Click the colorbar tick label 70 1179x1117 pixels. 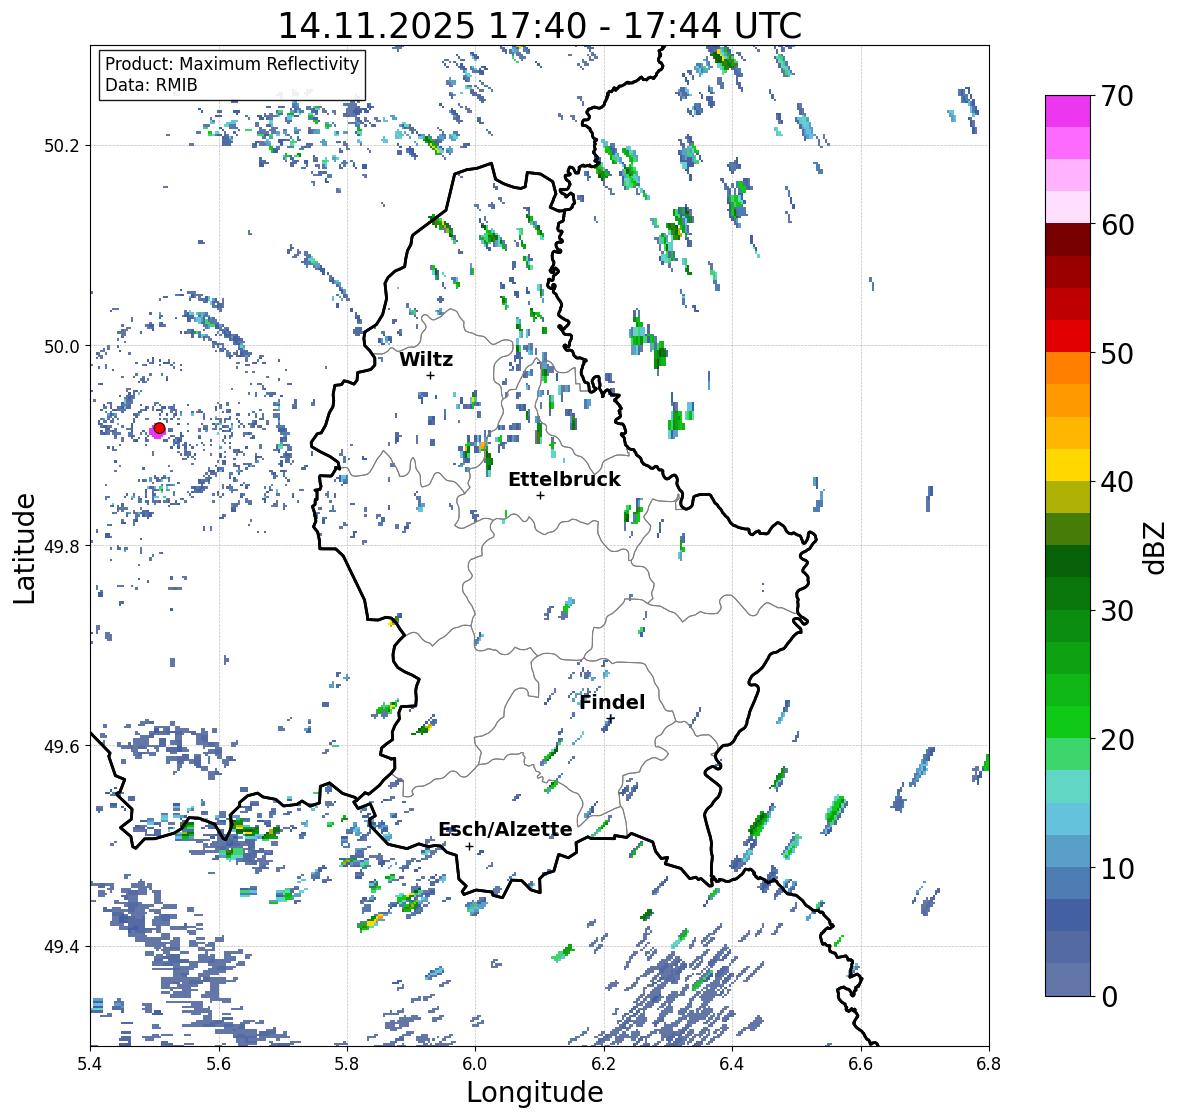[x=1117, y=96]
